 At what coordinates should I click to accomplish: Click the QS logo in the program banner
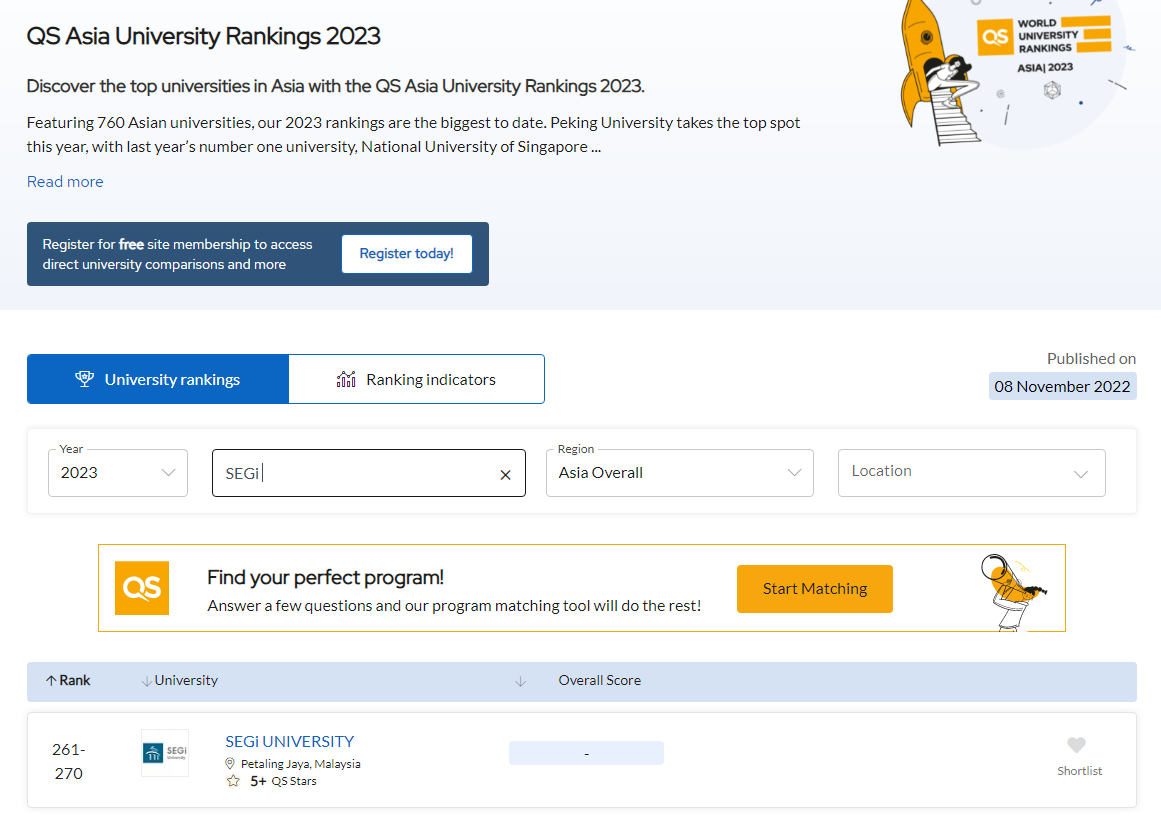[142, 588]
